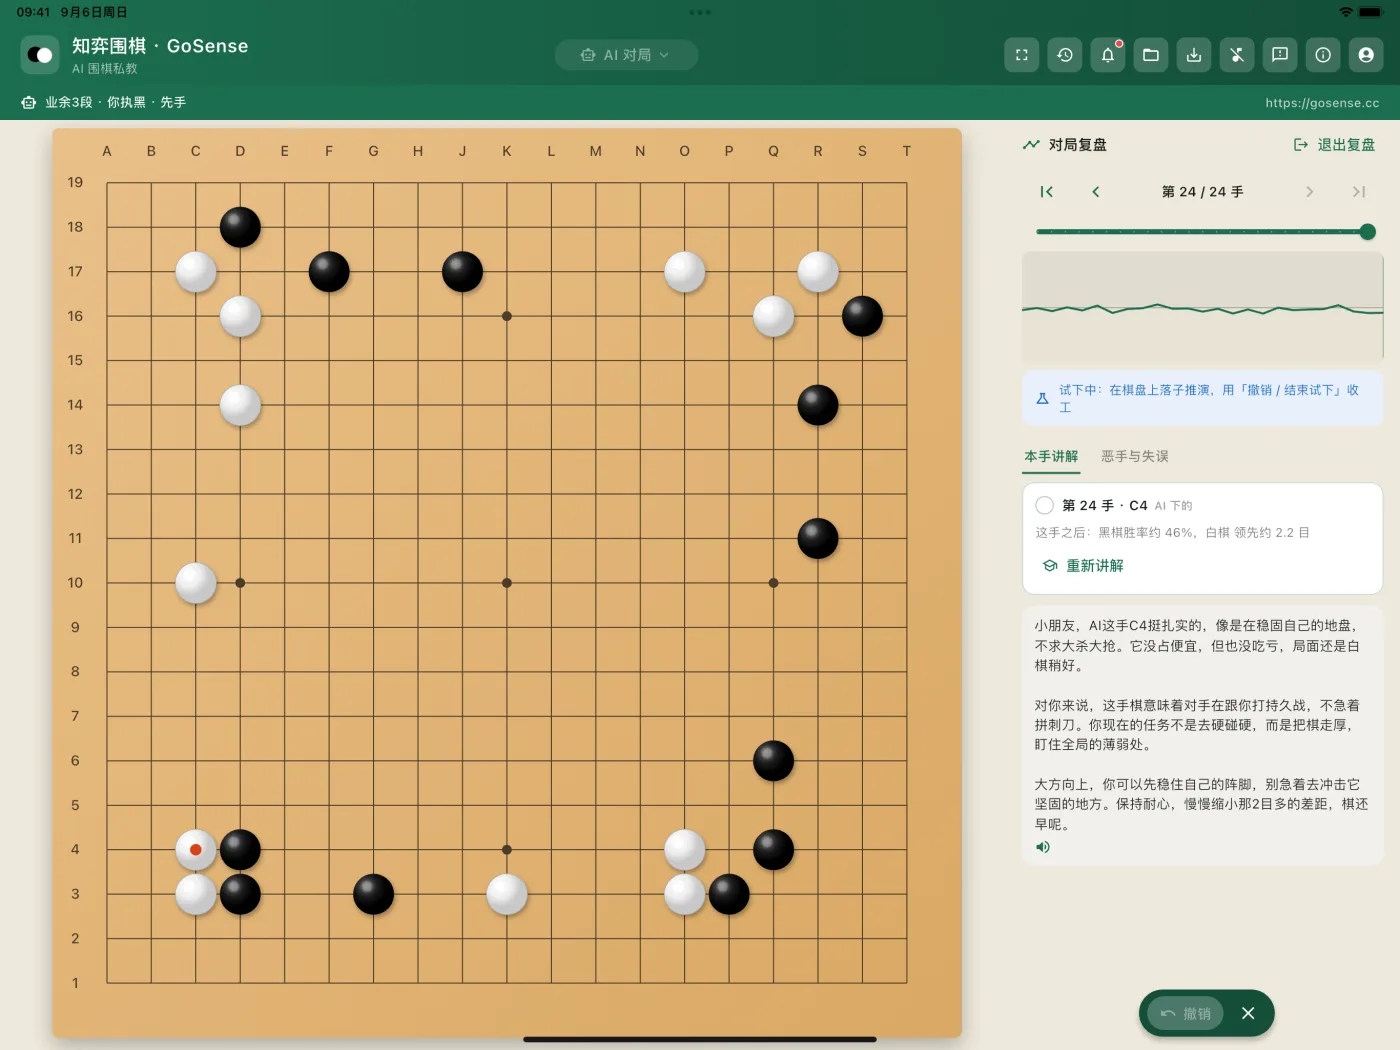Open user account profile icon
1400x1050 pixels.
tap(1366, 55)
